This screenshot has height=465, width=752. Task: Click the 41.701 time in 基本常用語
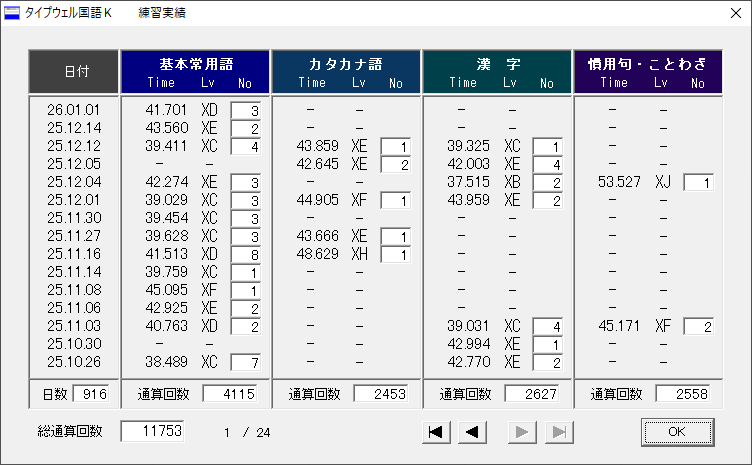point(166,110)
